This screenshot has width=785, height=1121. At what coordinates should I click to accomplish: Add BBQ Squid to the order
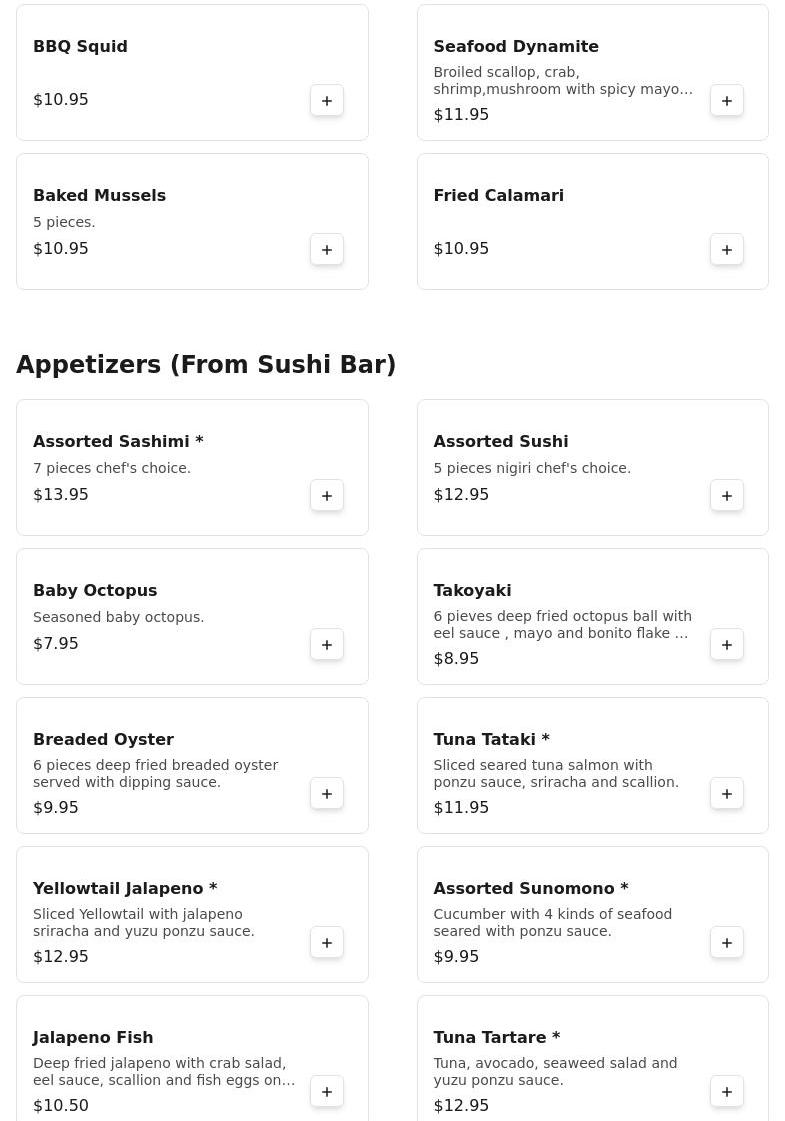(x=327, y=100)
